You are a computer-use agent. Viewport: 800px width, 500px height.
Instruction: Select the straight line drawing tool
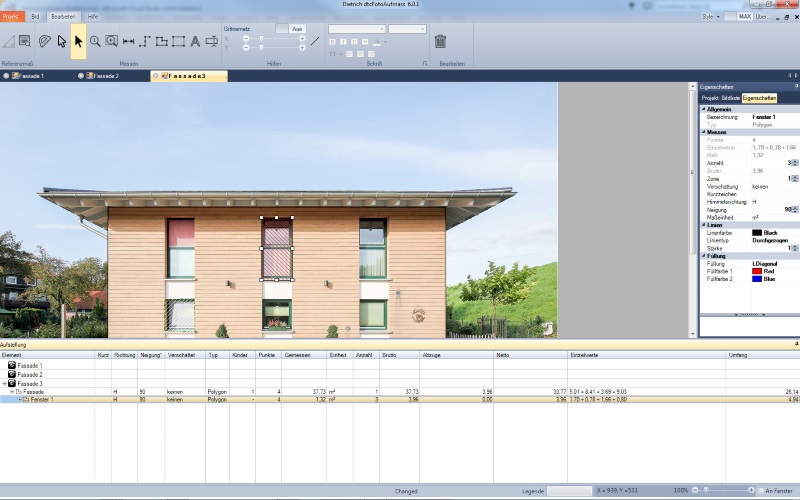click(315, 41)
